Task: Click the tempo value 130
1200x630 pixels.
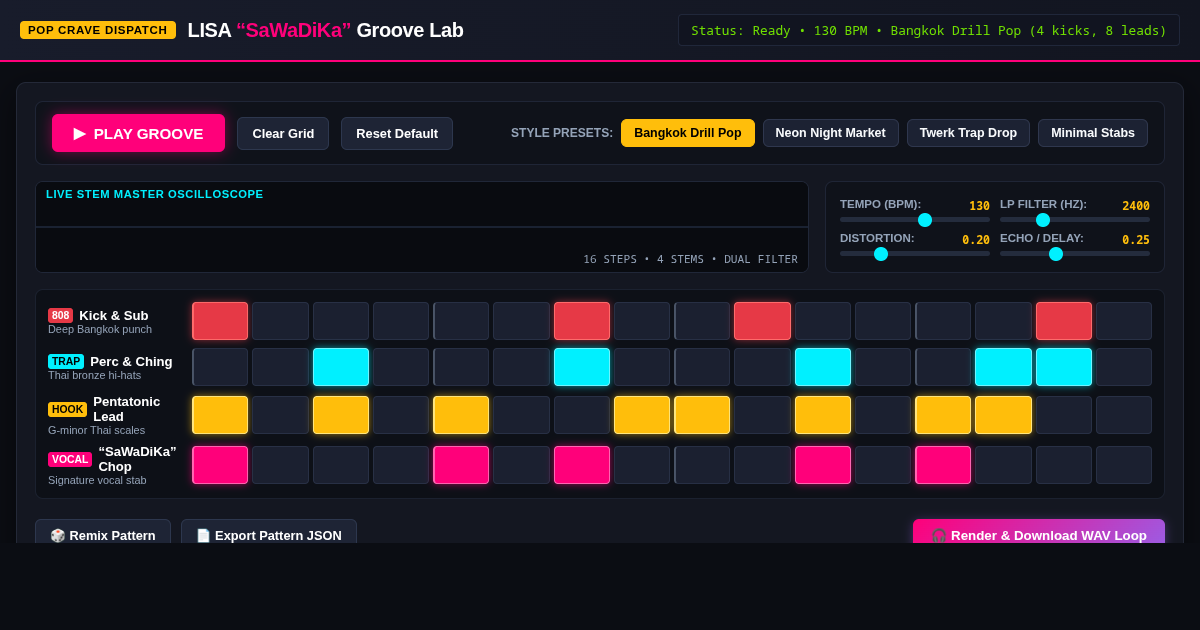Action: (979, 206)
